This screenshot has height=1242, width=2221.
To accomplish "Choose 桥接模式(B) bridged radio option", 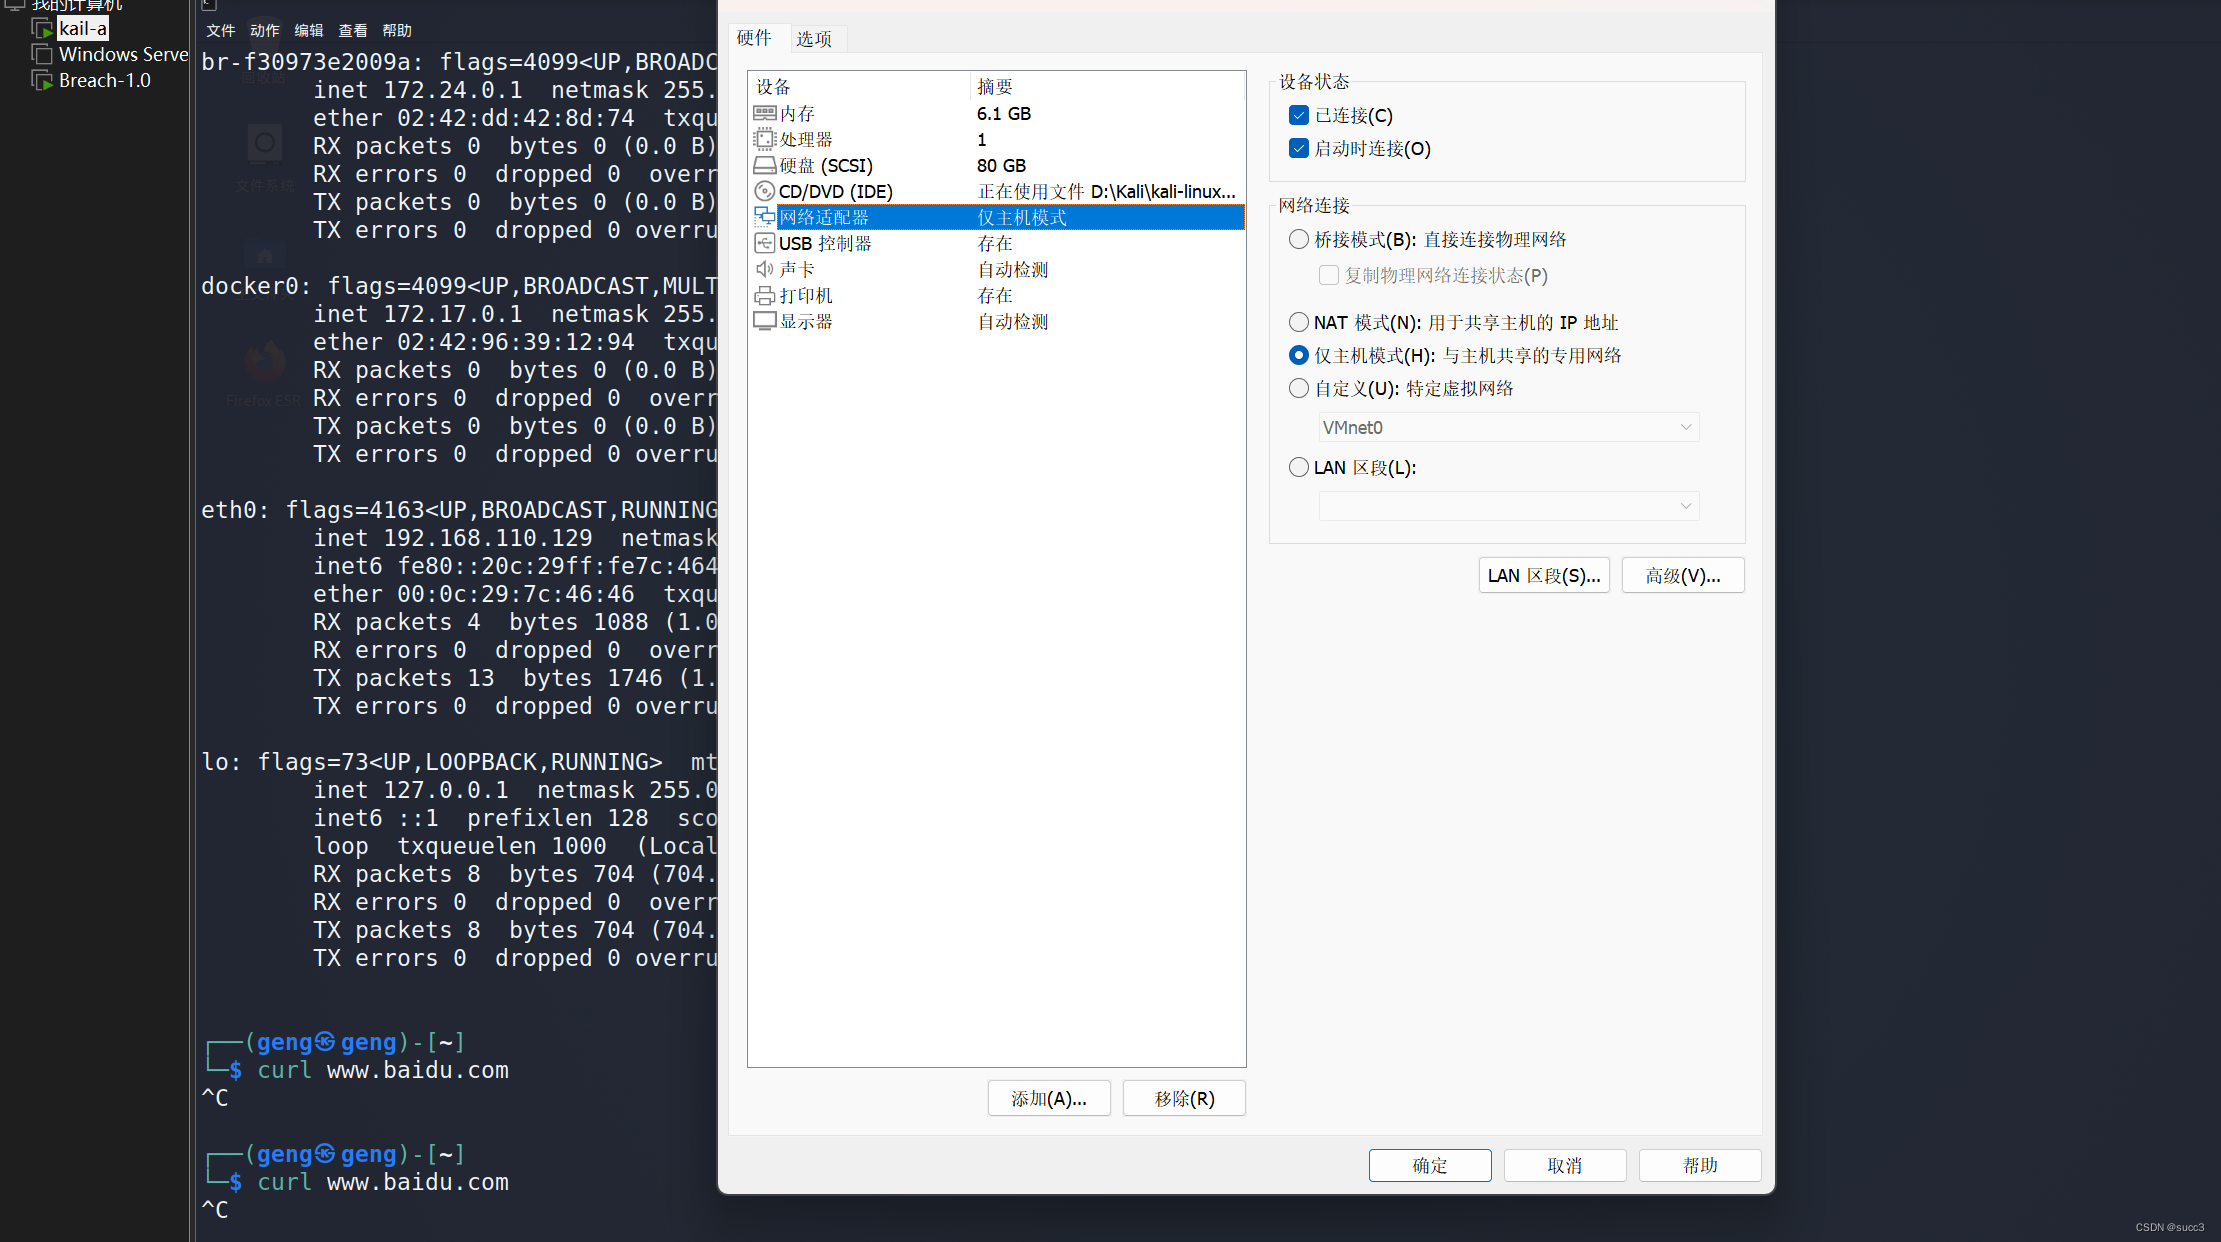I will (x=1299, y=239).
